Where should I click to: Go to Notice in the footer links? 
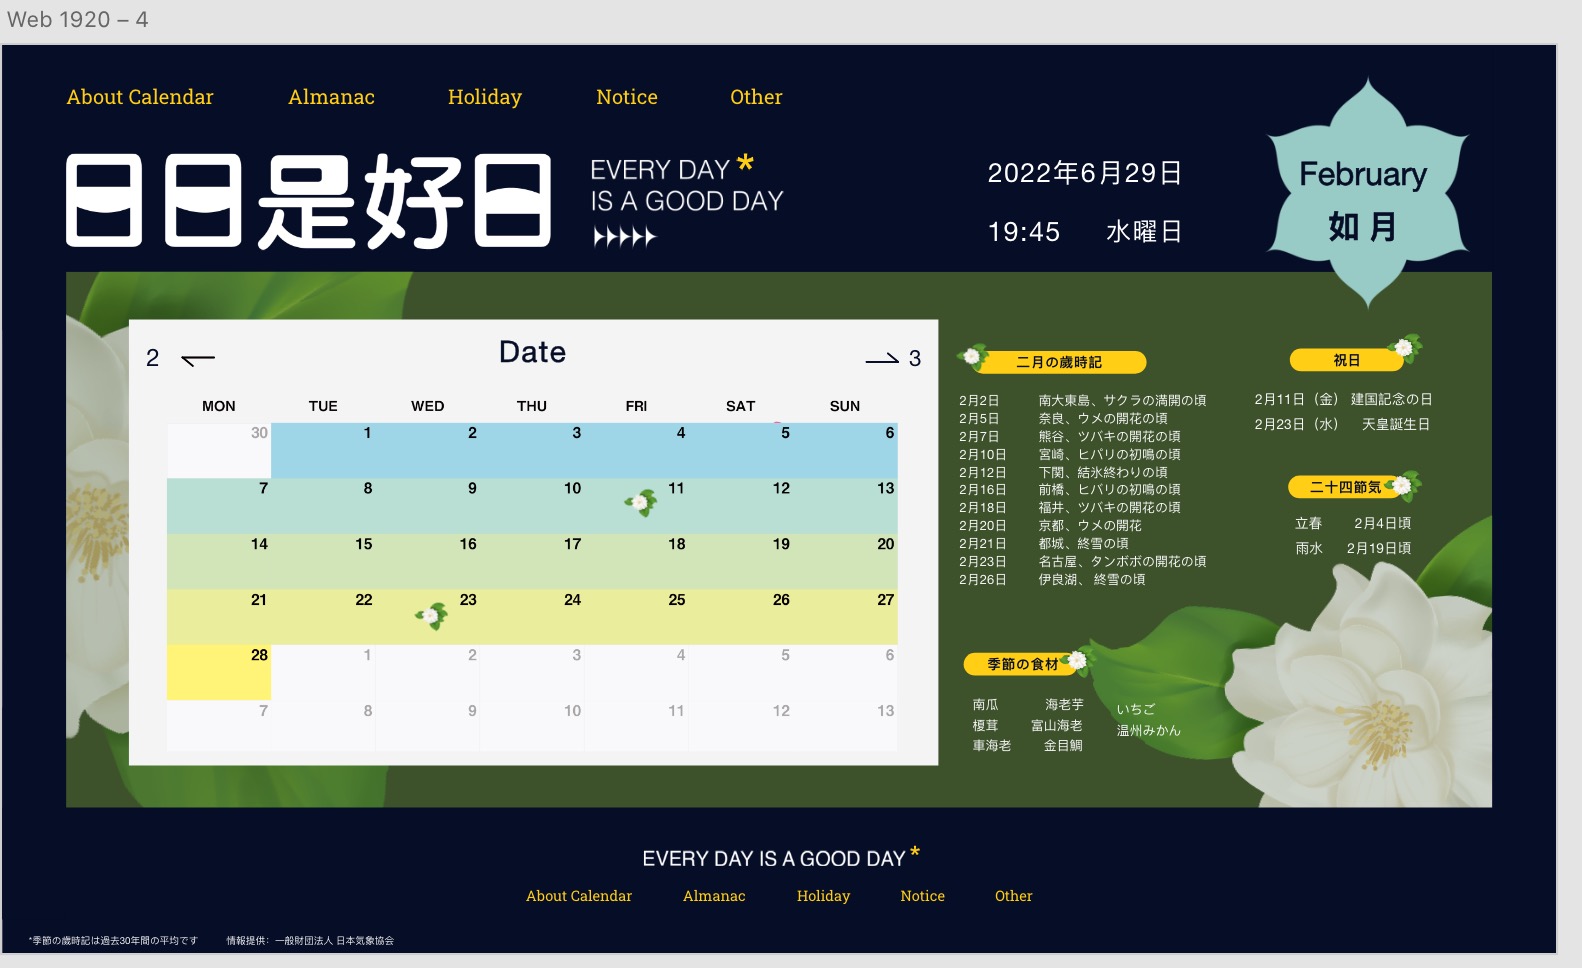click(x=922, y=896)
